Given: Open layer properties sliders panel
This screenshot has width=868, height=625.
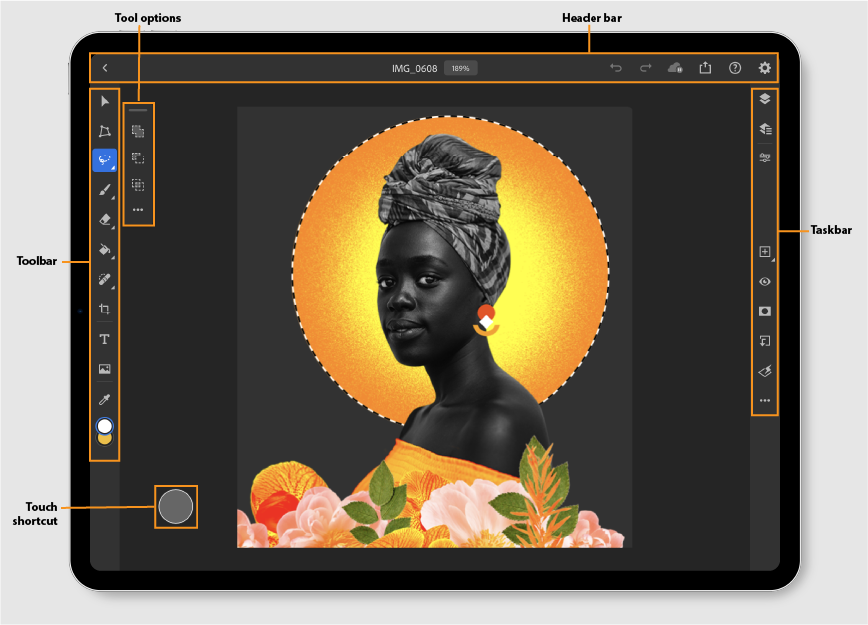Looking at the screenshot, I should point(764,158).
